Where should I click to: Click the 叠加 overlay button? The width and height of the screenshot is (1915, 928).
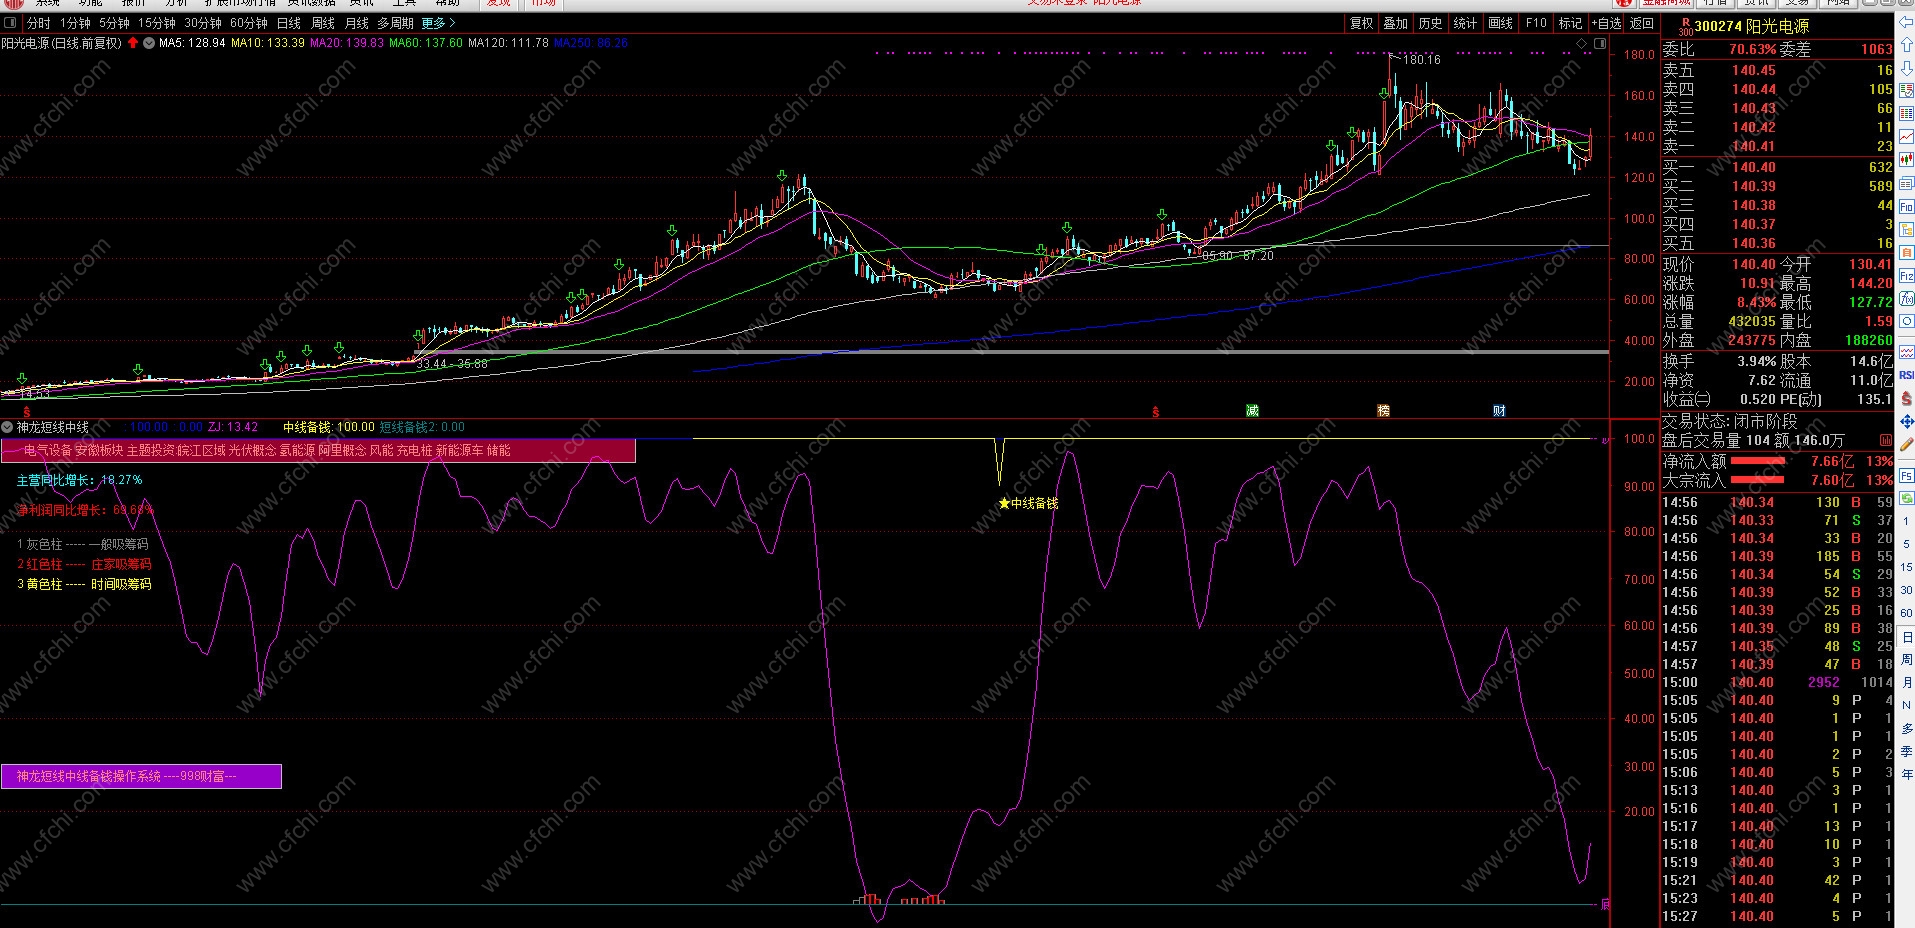(1395, 23)
